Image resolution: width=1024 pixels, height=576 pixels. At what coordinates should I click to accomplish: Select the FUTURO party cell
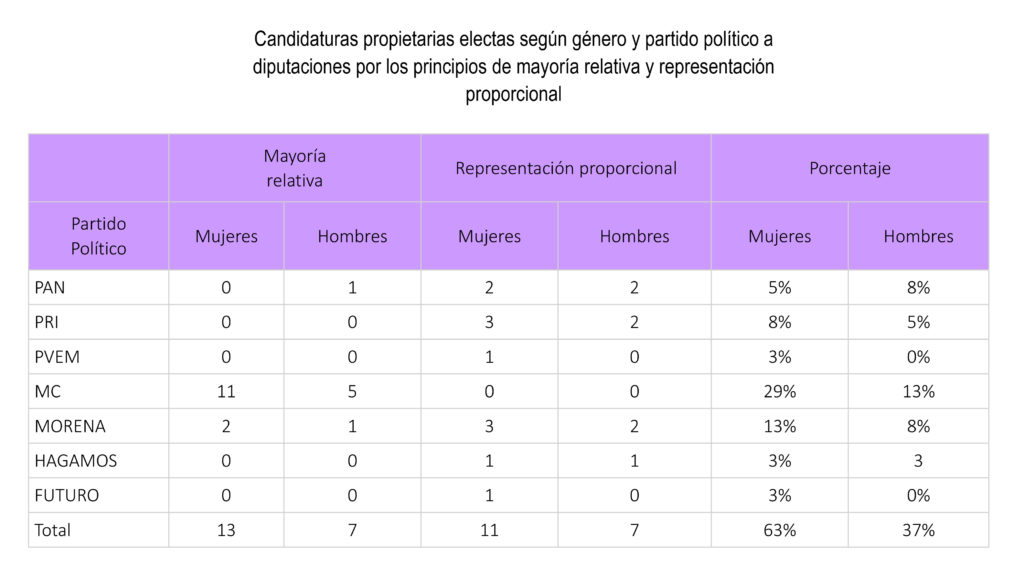67,495
